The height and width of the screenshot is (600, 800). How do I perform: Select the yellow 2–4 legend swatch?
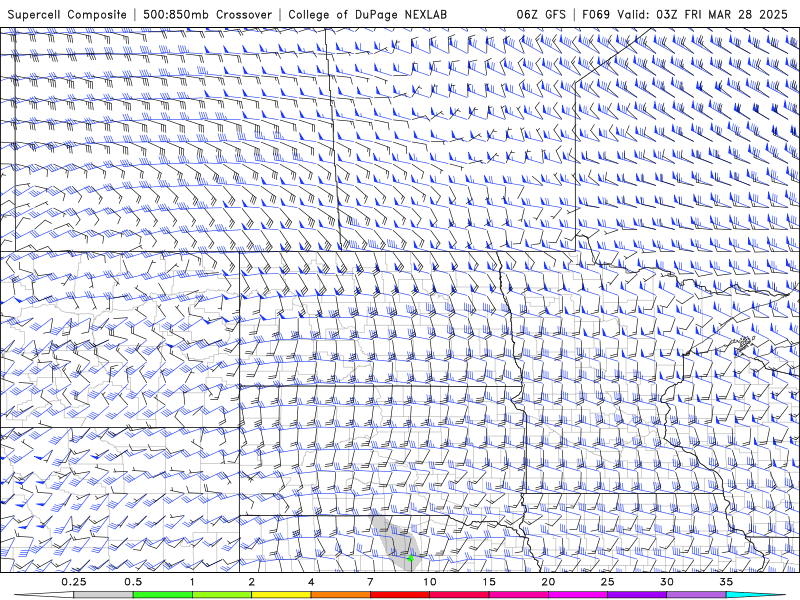281,595
